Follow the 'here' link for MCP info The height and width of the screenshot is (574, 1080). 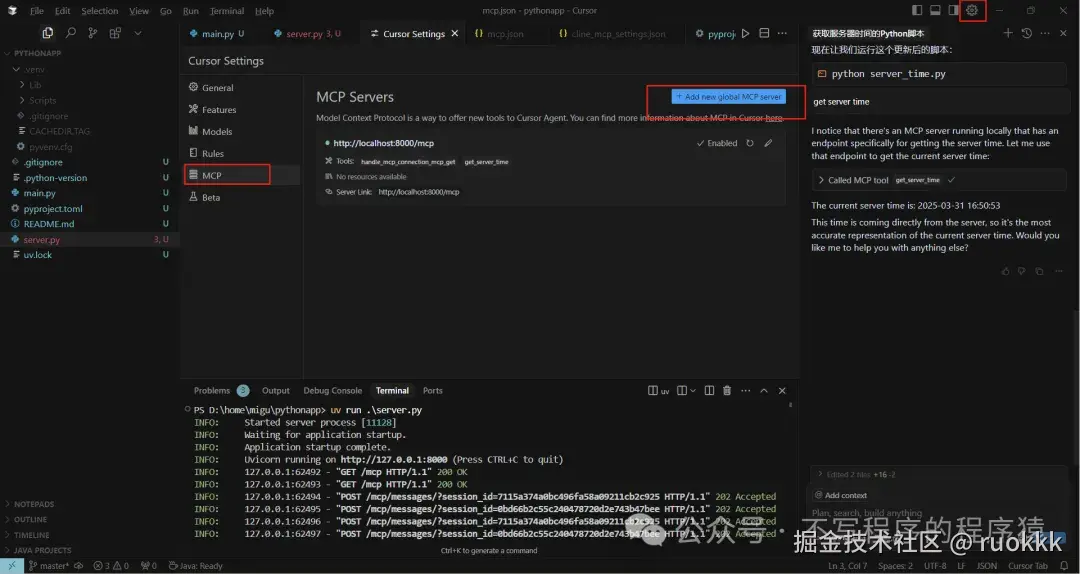coord(774,118)
